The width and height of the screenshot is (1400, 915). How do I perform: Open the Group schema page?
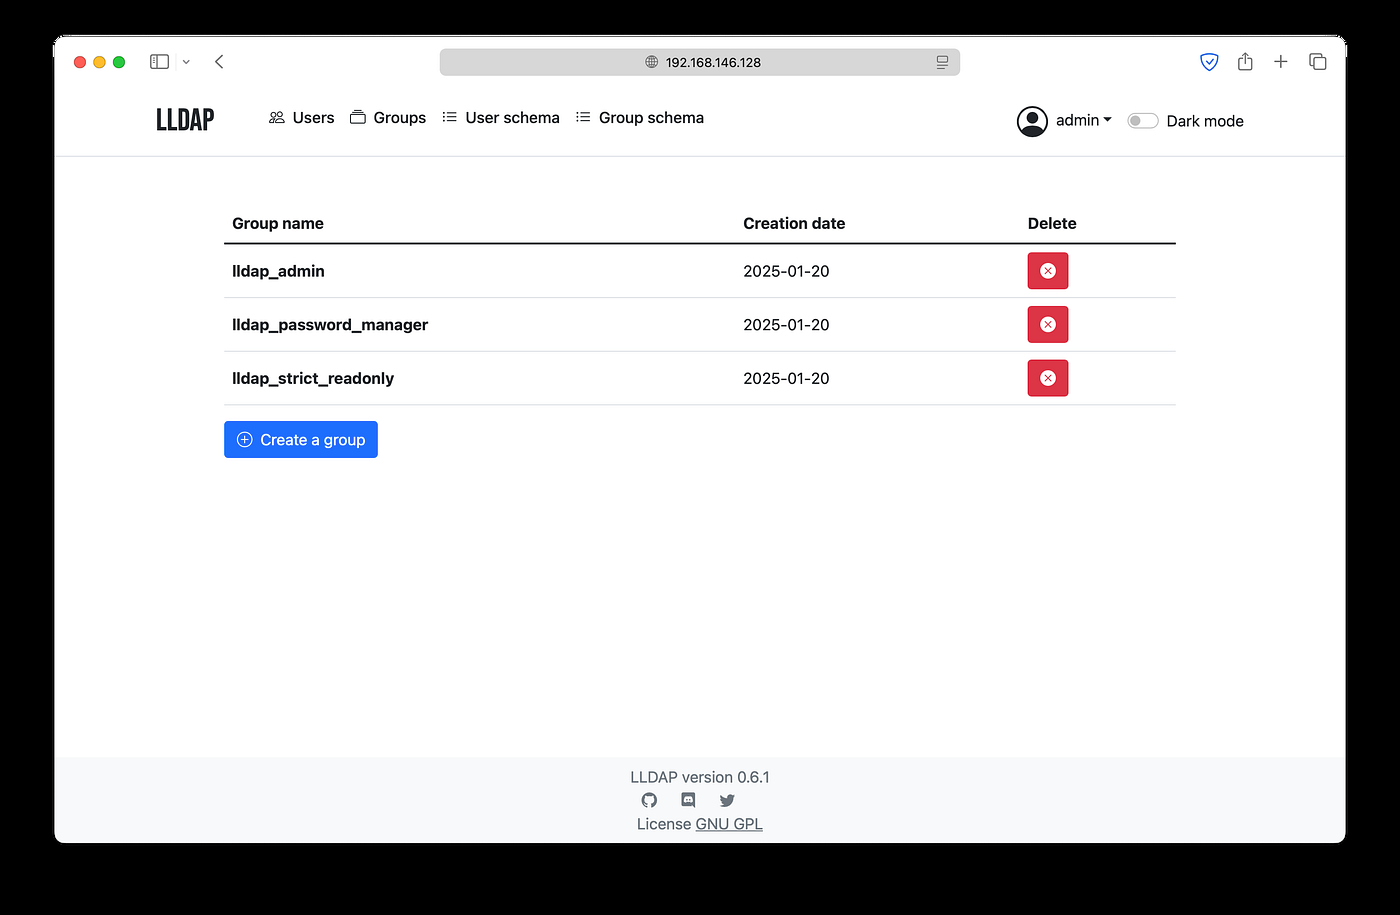pyautogui.click(x=640, y=118)
